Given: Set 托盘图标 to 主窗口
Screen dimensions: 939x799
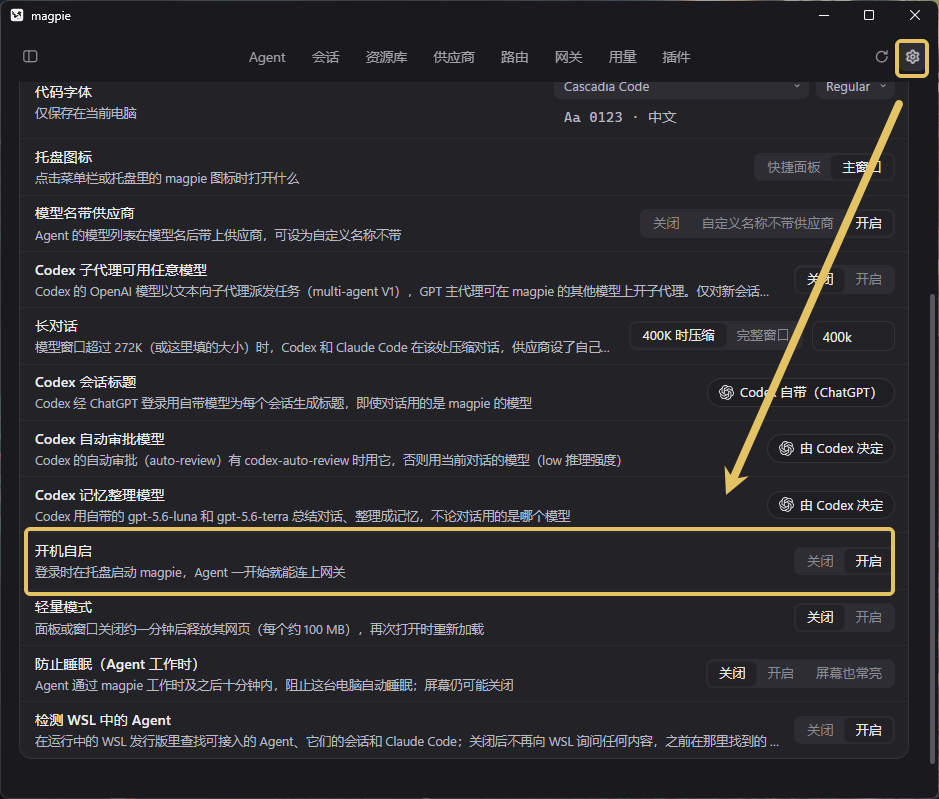Looking at the screenshot, I should [x=862, y=167].
